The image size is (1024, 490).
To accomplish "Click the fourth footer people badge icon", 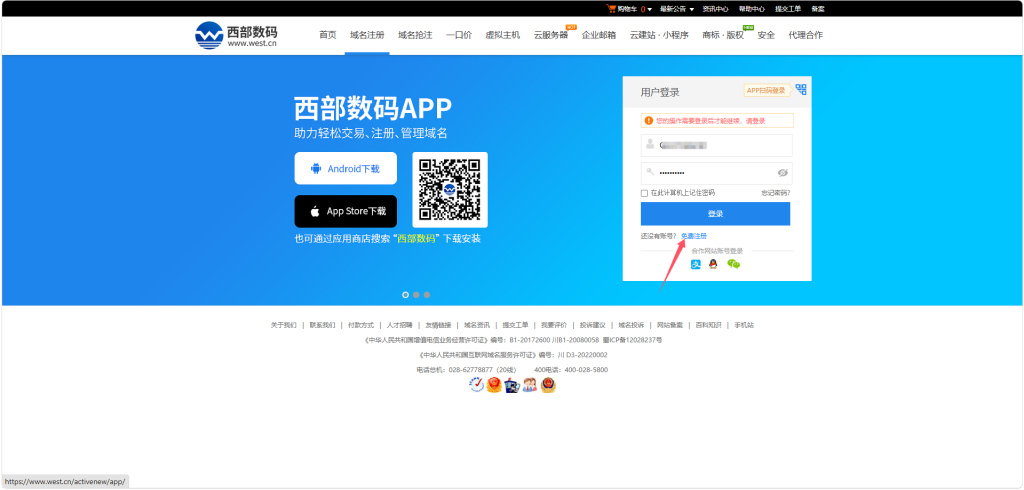I will [x=530, y=385].
